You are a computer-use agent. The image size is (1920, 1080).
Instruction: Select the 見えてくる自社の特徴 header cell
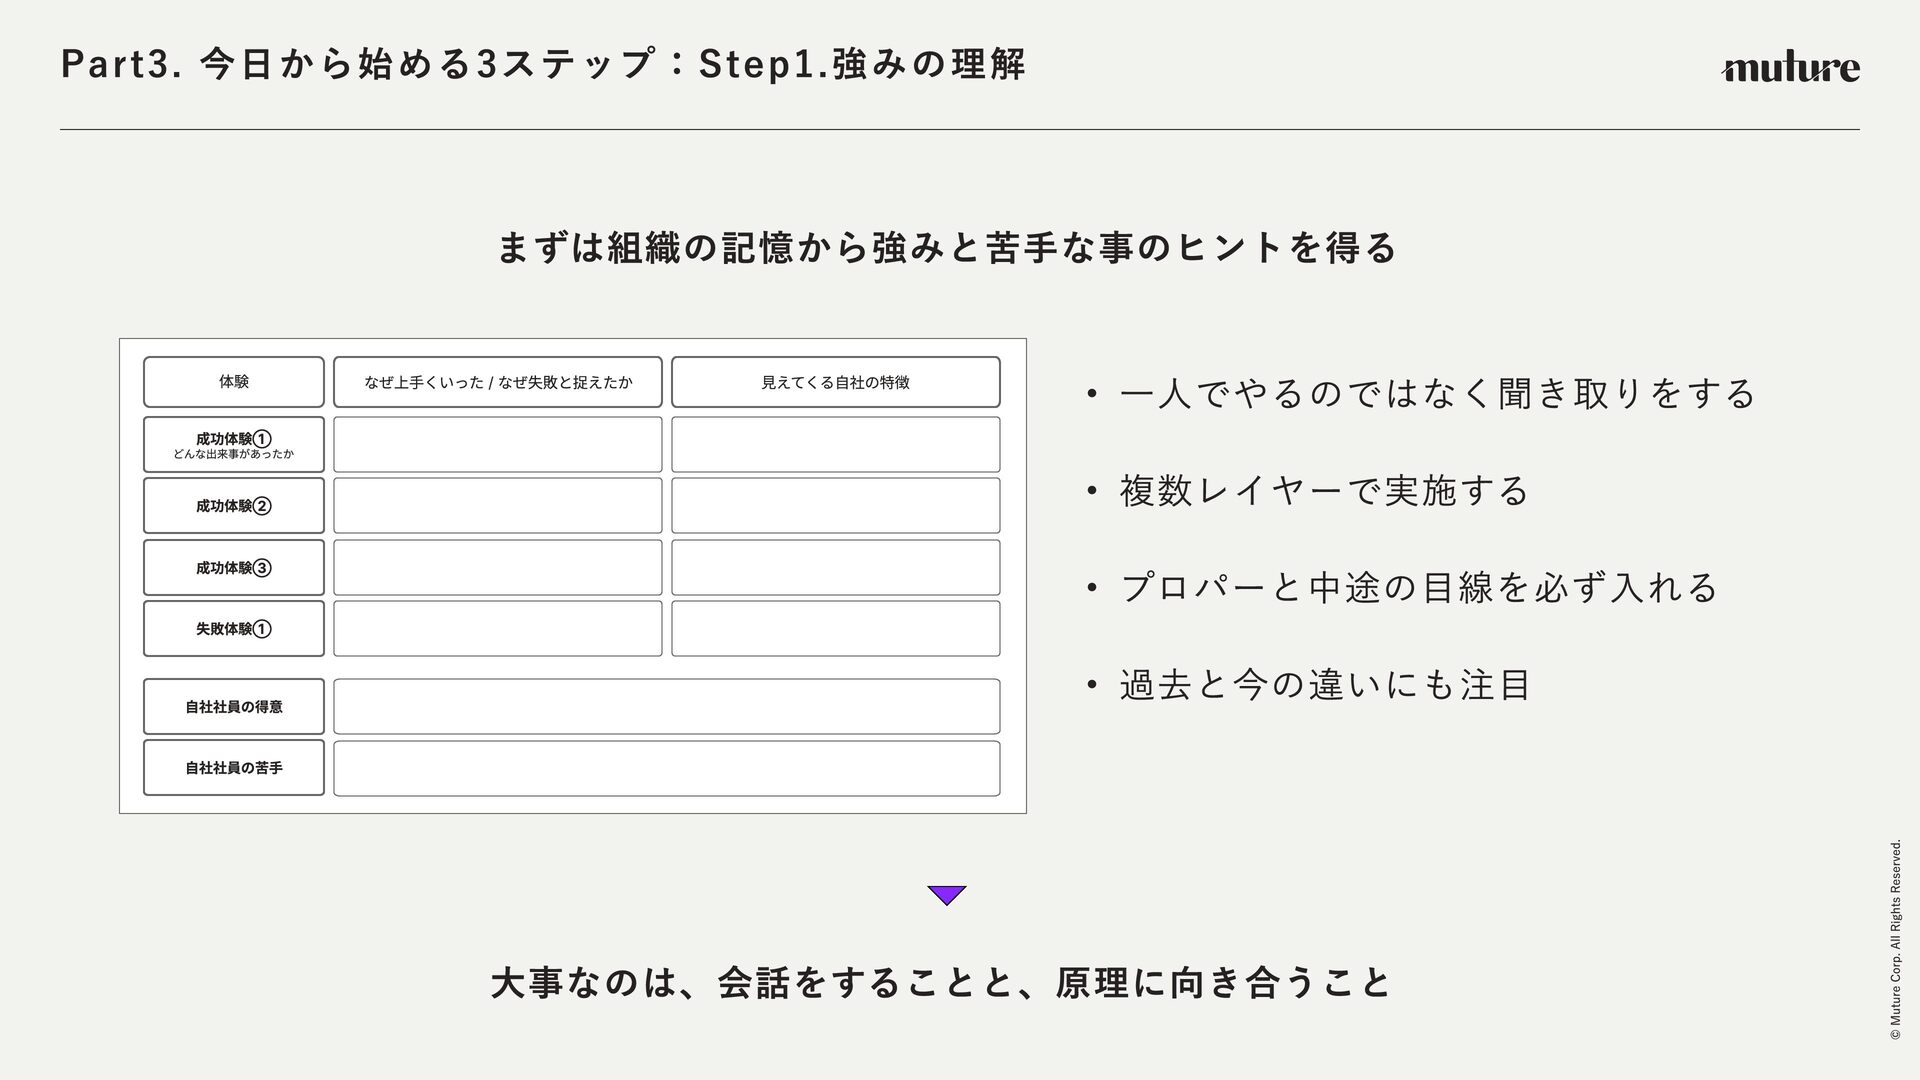pyautogui.click(x=836, y=382)
